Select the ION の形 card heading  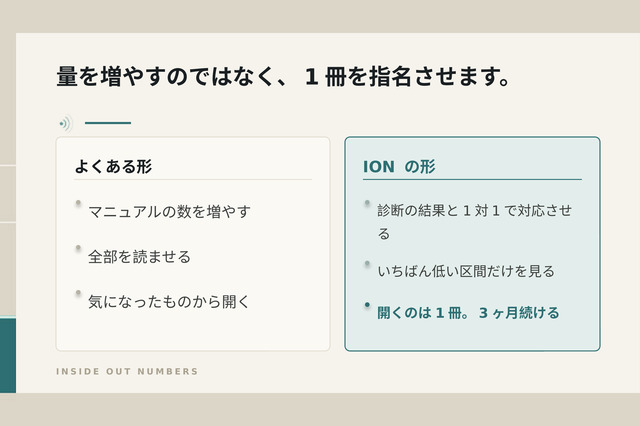(399, 166)
